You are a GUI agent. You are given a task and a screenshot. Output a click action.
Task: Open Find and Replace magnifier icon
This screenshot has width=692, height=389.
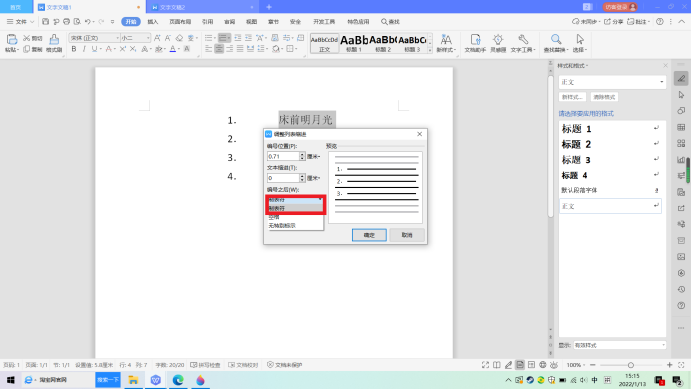pos(556,43)
